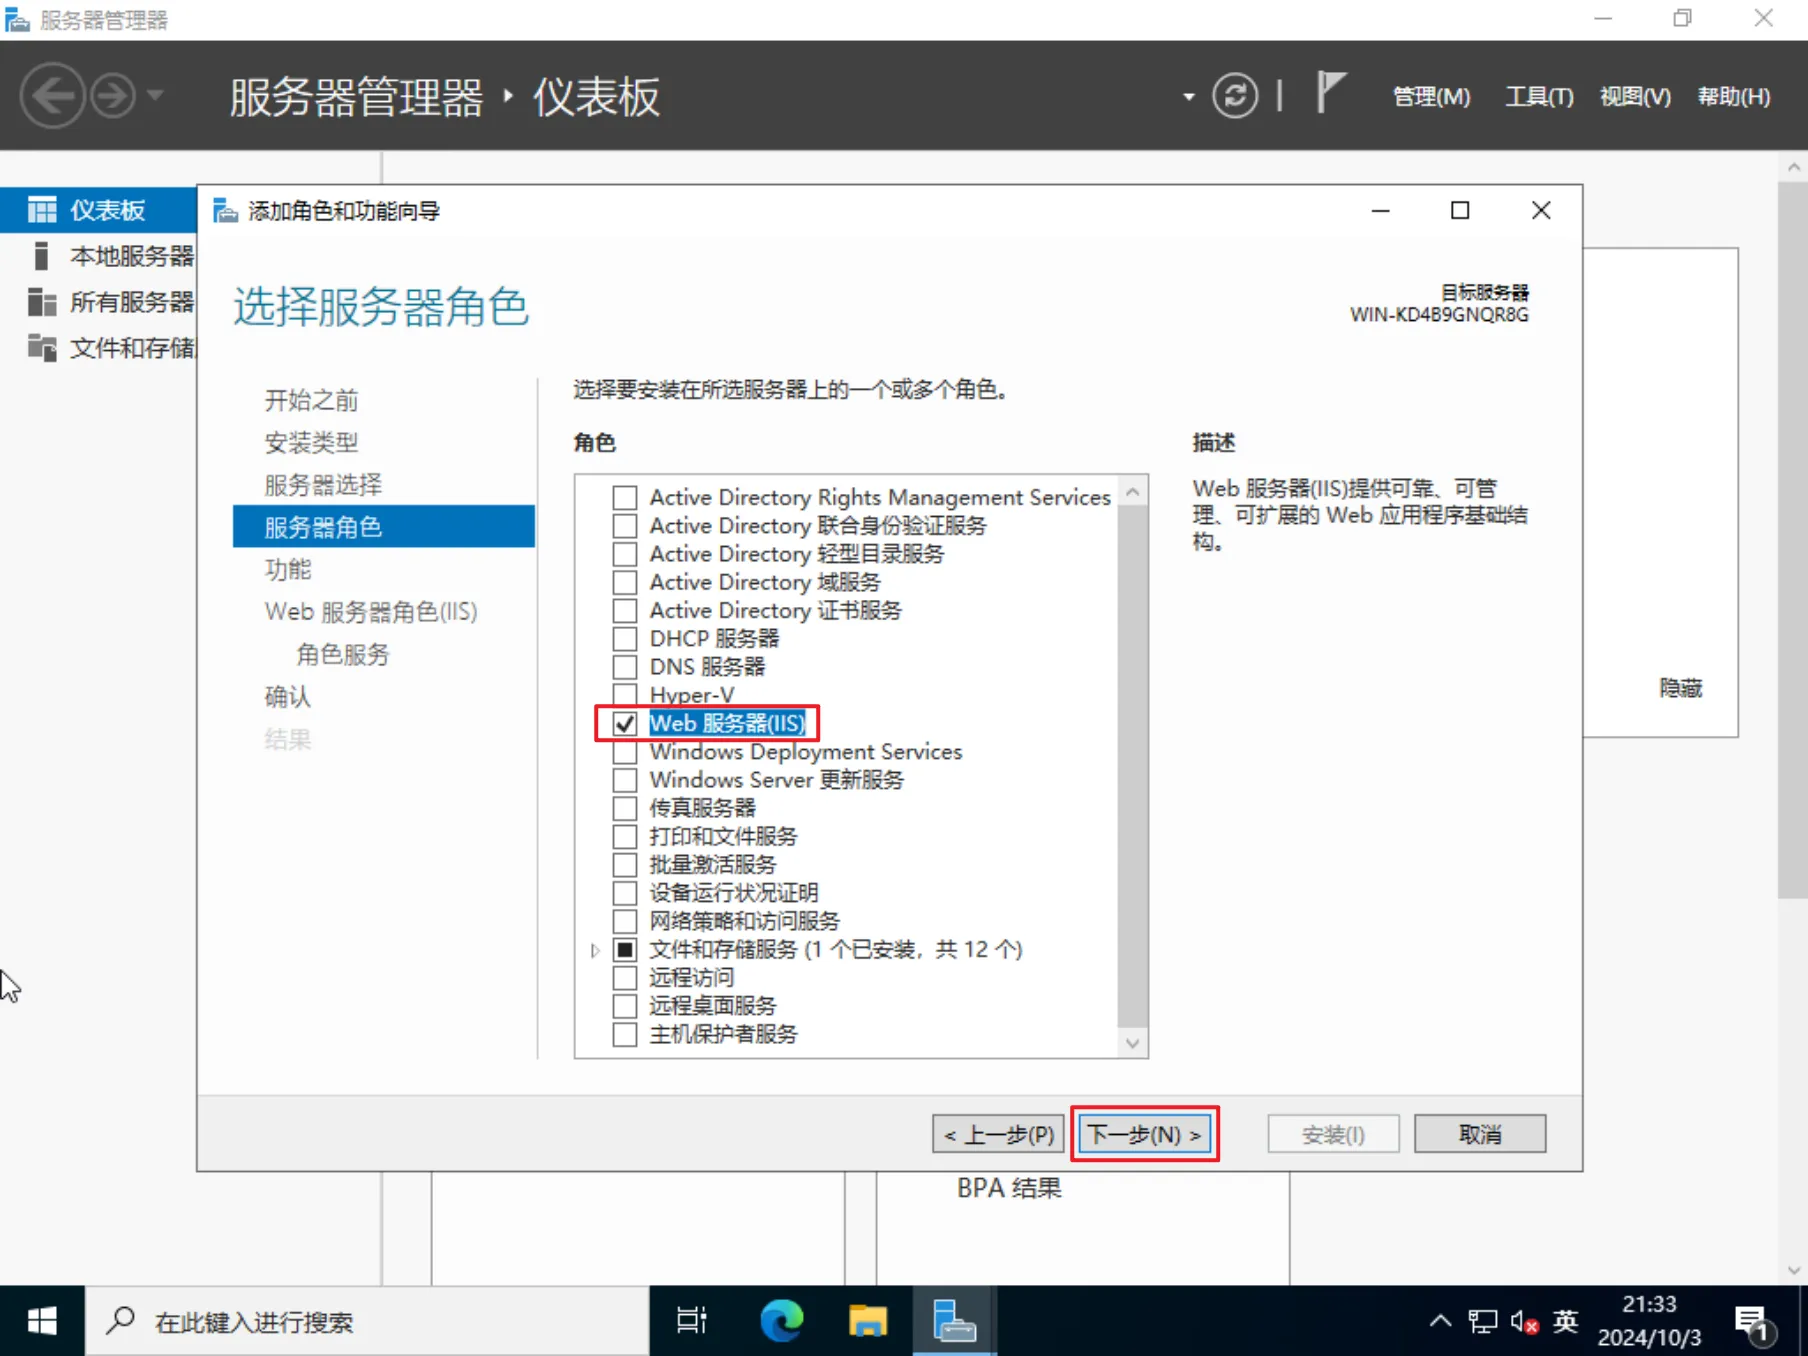Go to 确认 wizard step
The image size is (1808, 1356).
coord(288,696)
